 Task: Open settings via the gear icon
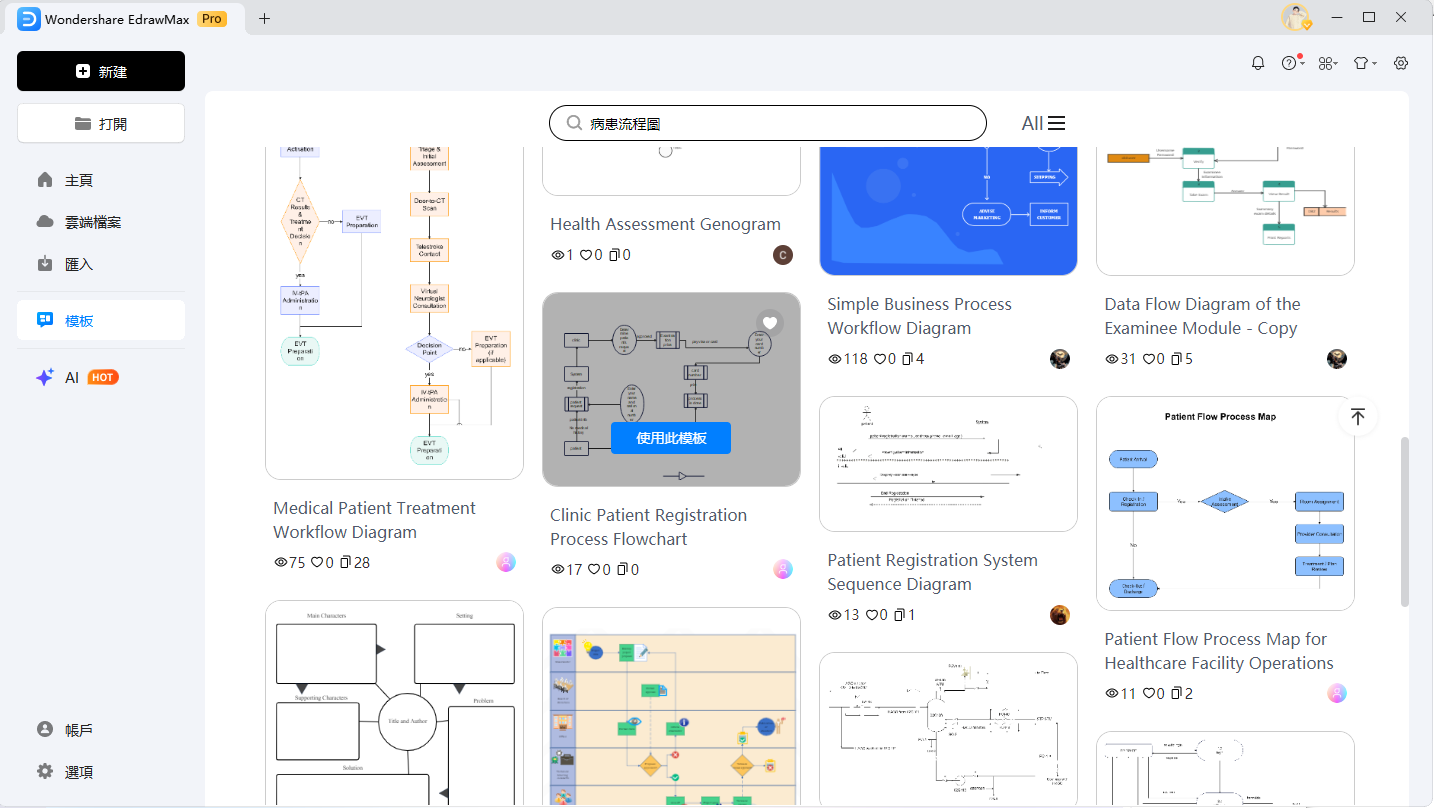pyautogui.click(x=1401, y=63)
